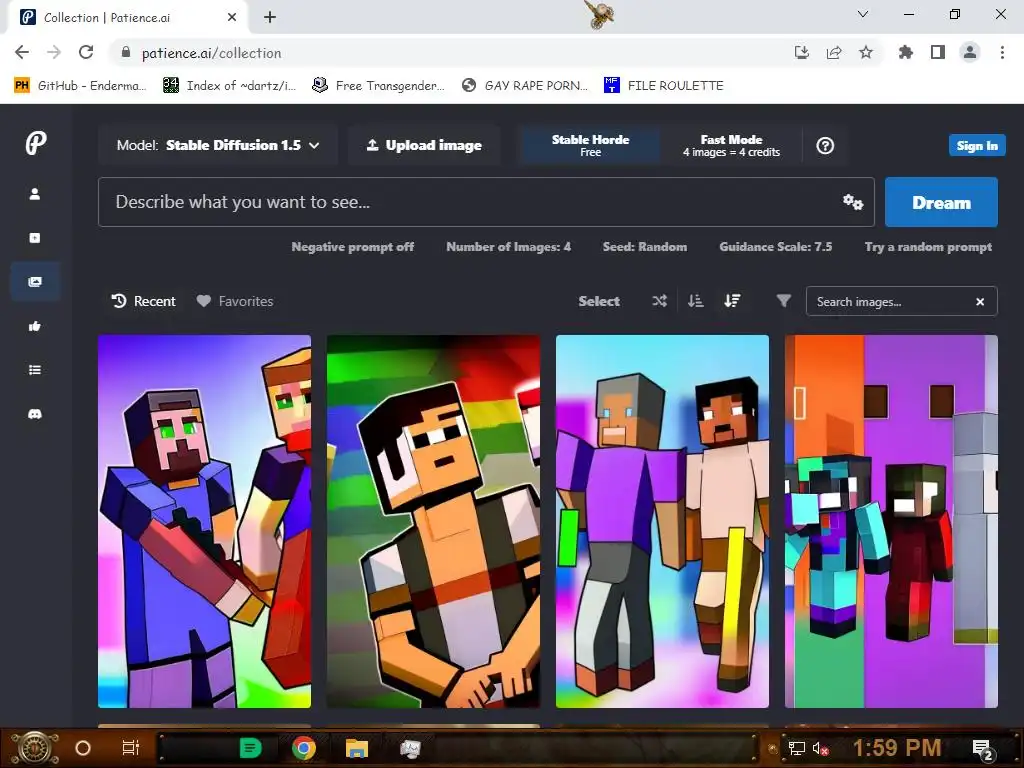Open the fourth image with orange purple background

pos(891,521)
